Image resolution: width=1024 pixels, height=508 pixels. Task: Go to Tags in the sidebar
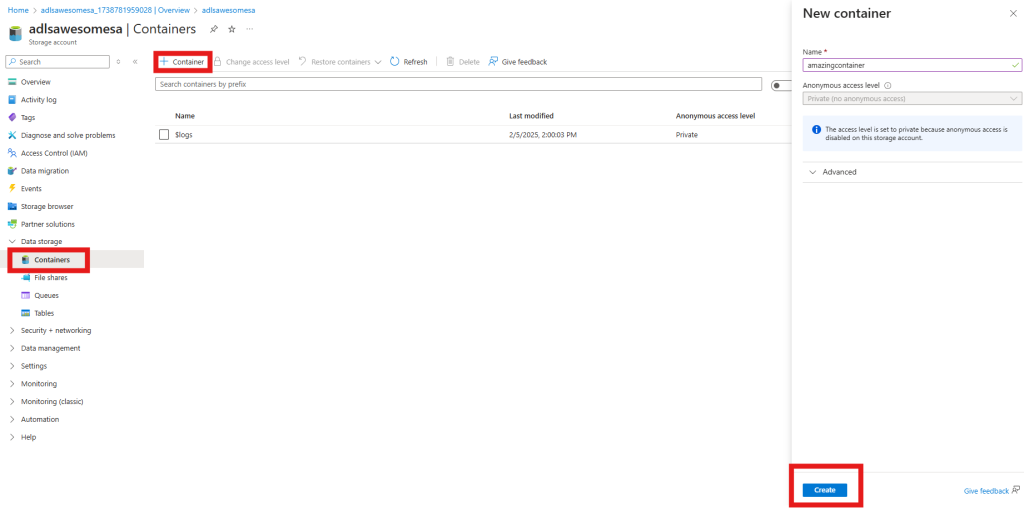28,118
